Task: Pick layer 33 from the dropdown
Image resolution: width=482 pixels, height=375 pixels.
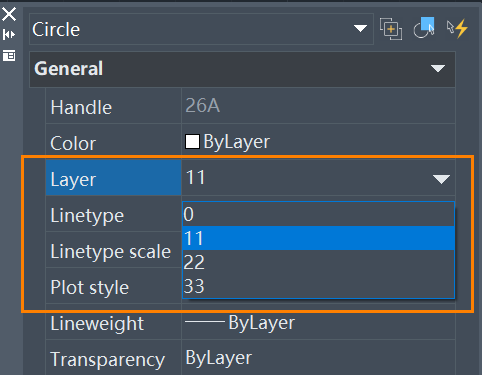Action: click(x=318, y=286)
